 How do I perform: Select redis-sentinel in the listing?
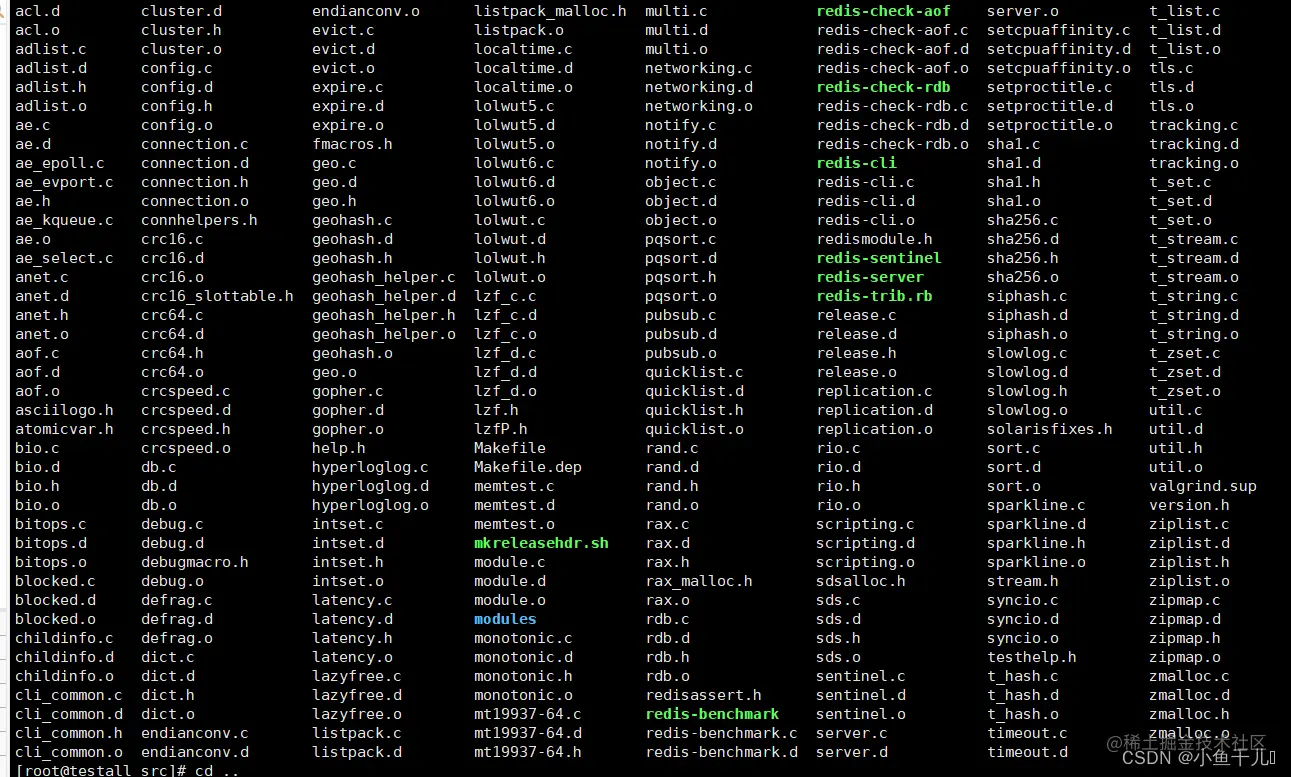[x=879, y=258]
